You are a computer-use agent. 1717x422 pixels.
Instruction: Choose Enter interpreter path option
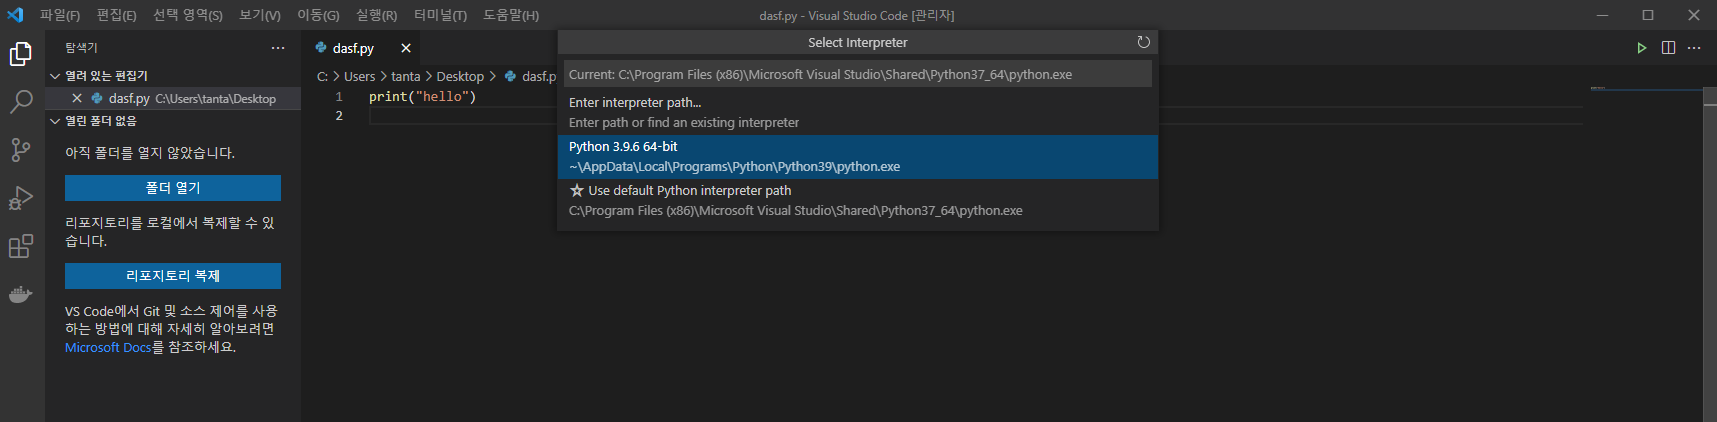click(858, 112)
